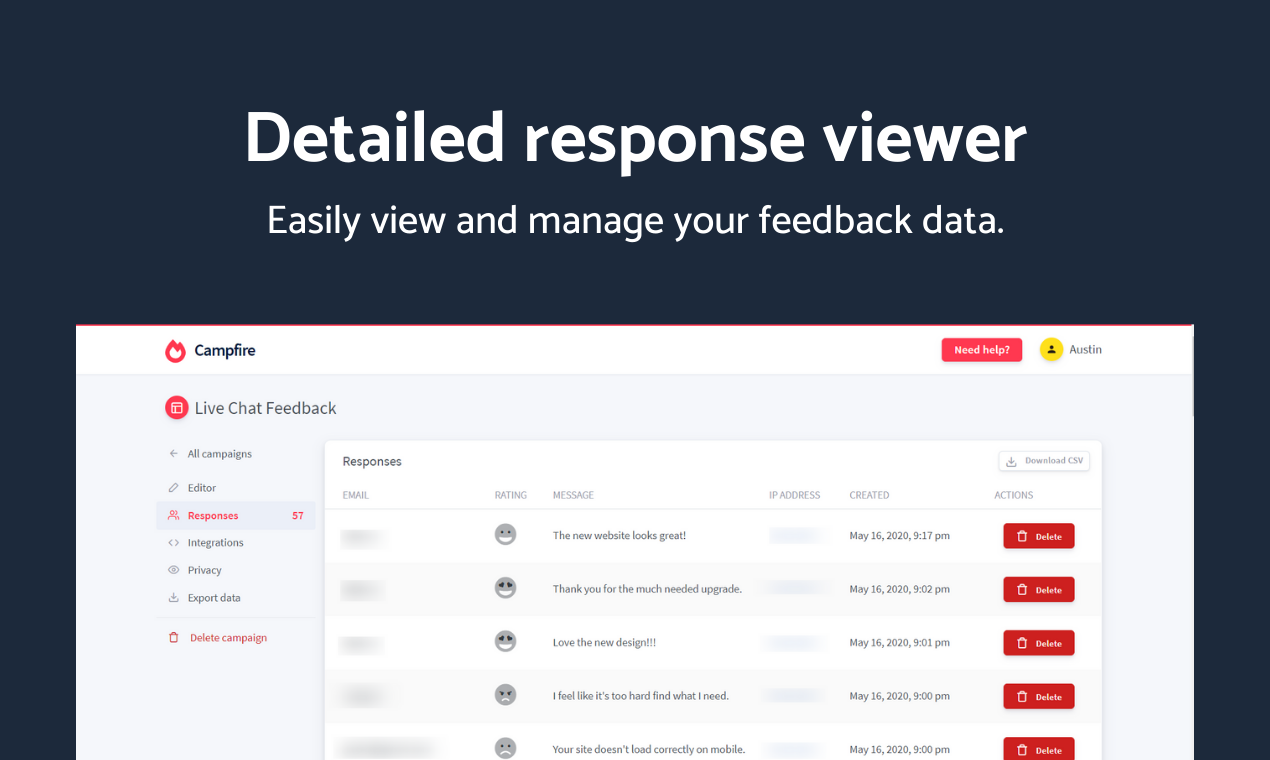Delete the response created at 9:02 pm
This screenshot has height=760, width=1270.
click(x=1039, y=589)
